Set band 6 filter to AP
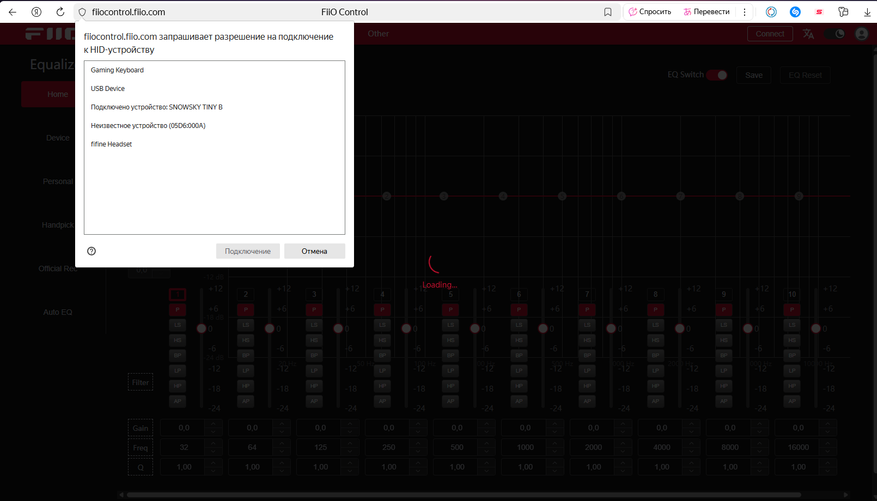Screen dimensions: 877x501 click(x=519, y=401)
